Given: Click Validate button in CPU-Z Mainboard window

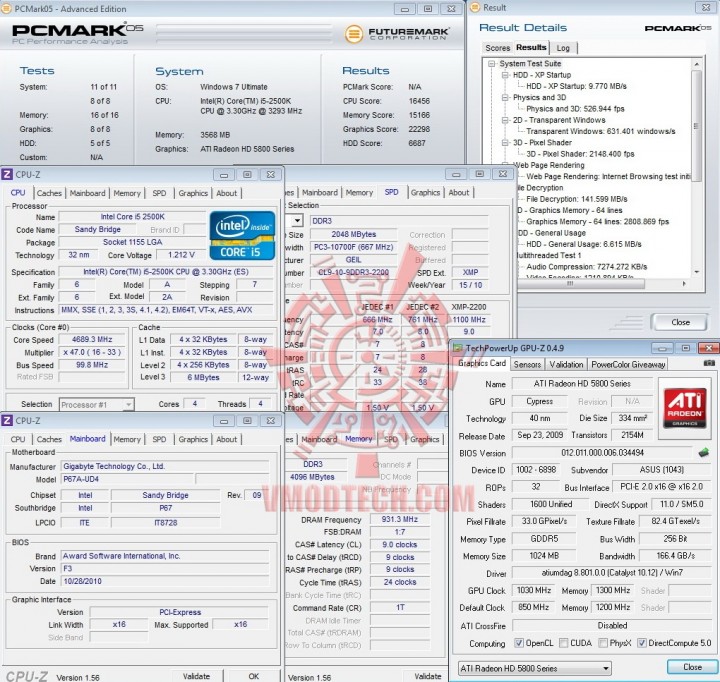Looking at the screenshot, I should pyautogui.click(x=197, y=676).
